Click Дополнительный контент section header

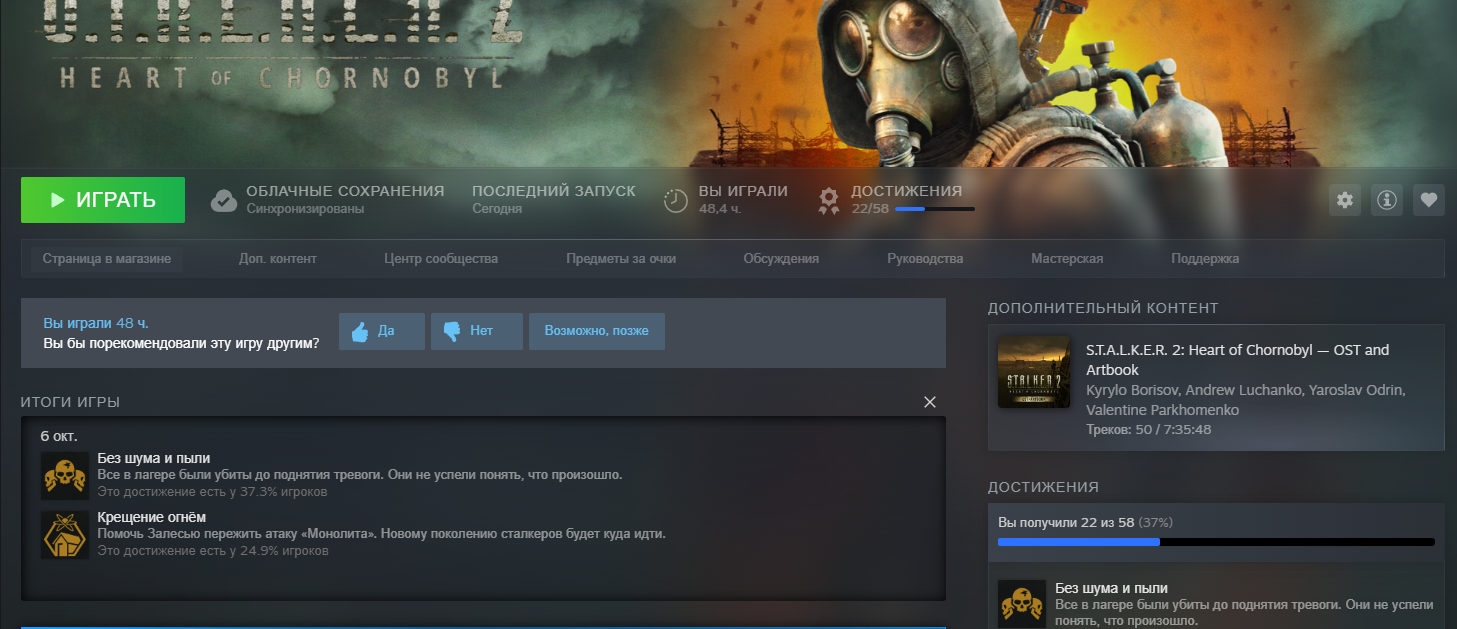click(1103, 308)
